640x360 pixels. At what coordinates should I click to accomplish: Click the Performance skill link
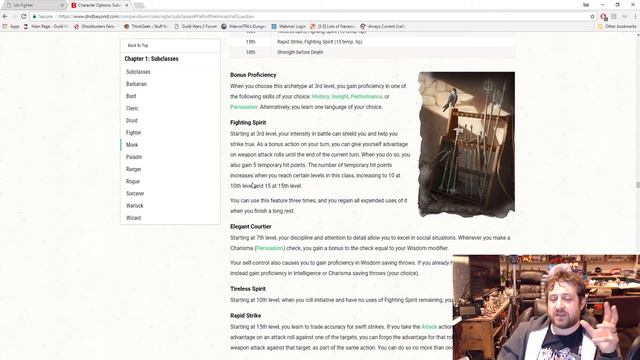(x=366, y=97)
